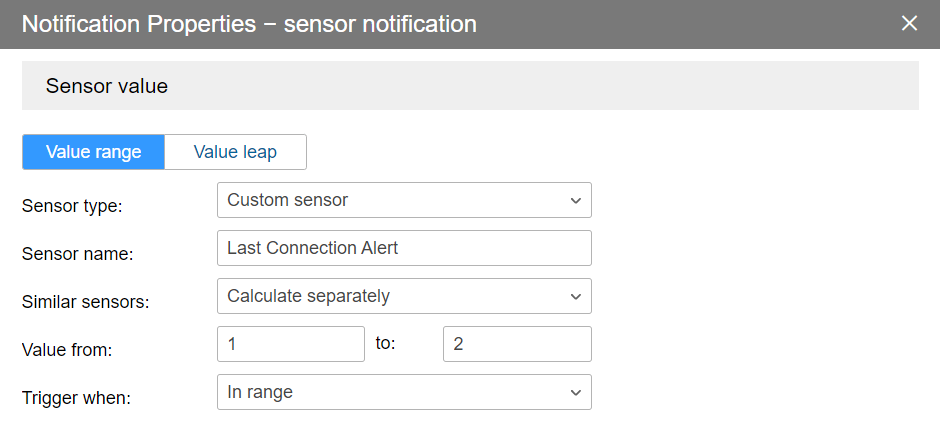Click the Value from input containing 1

point(290,344)
